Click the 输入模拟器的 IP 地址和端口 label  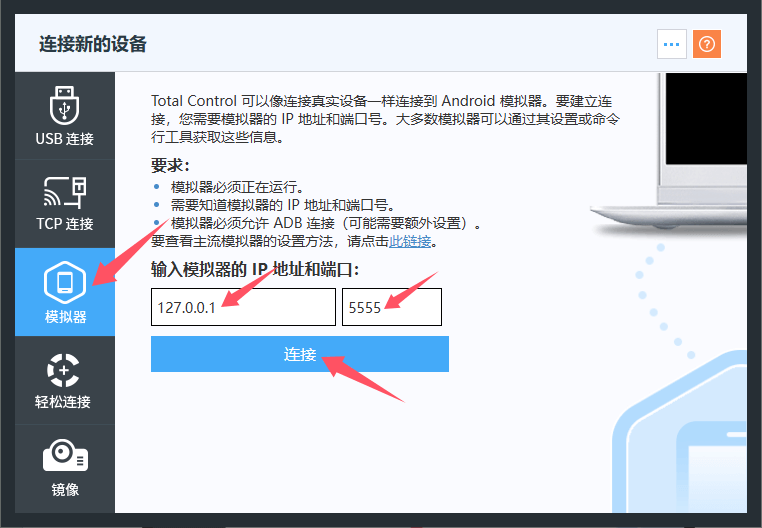255,269
